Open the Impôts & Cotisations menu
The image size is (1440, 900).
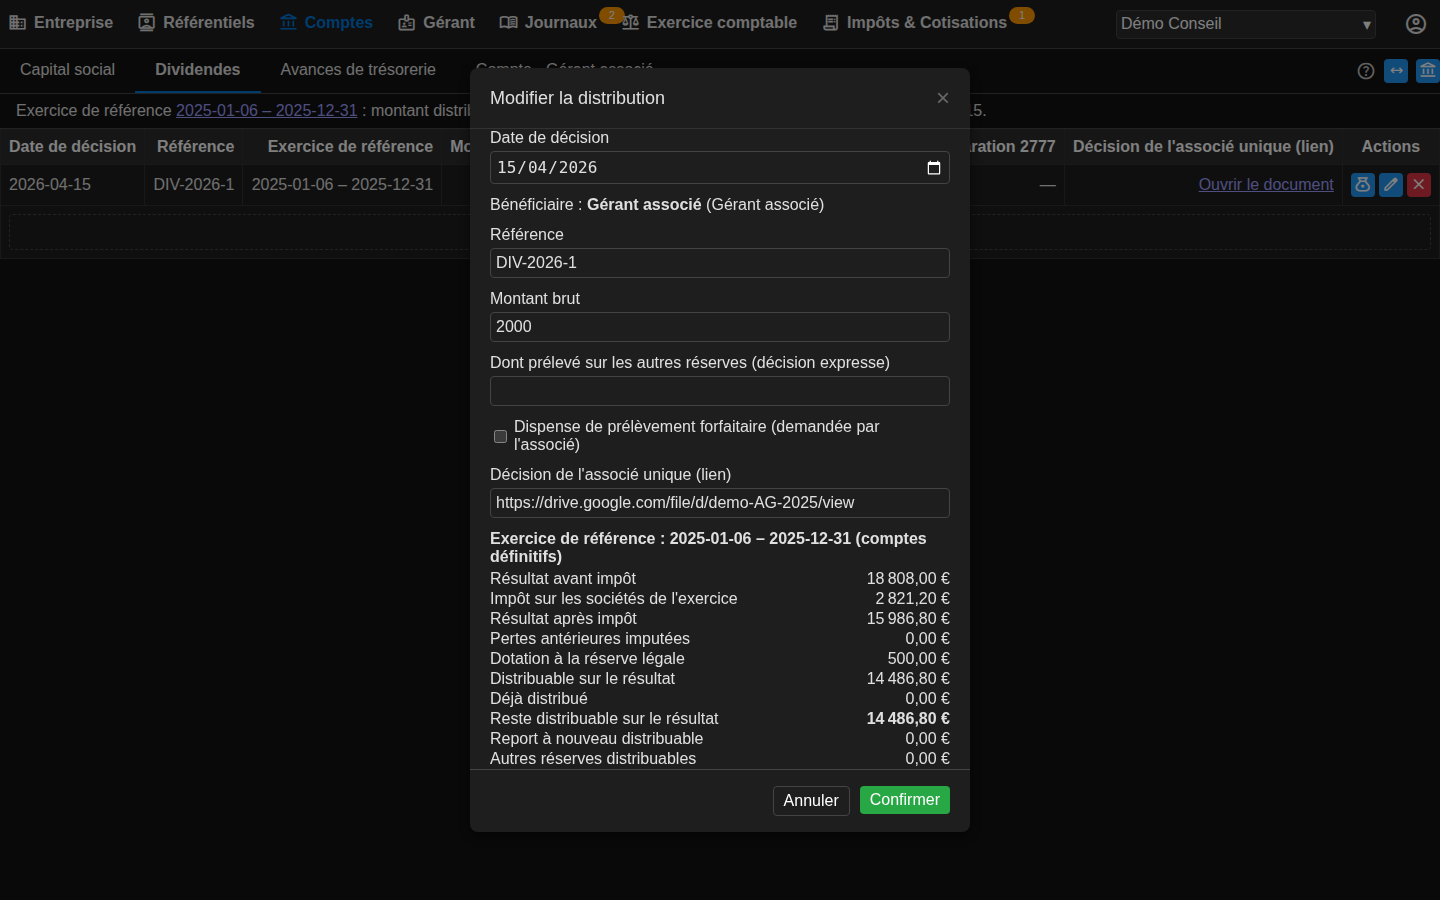pos(915,22)
